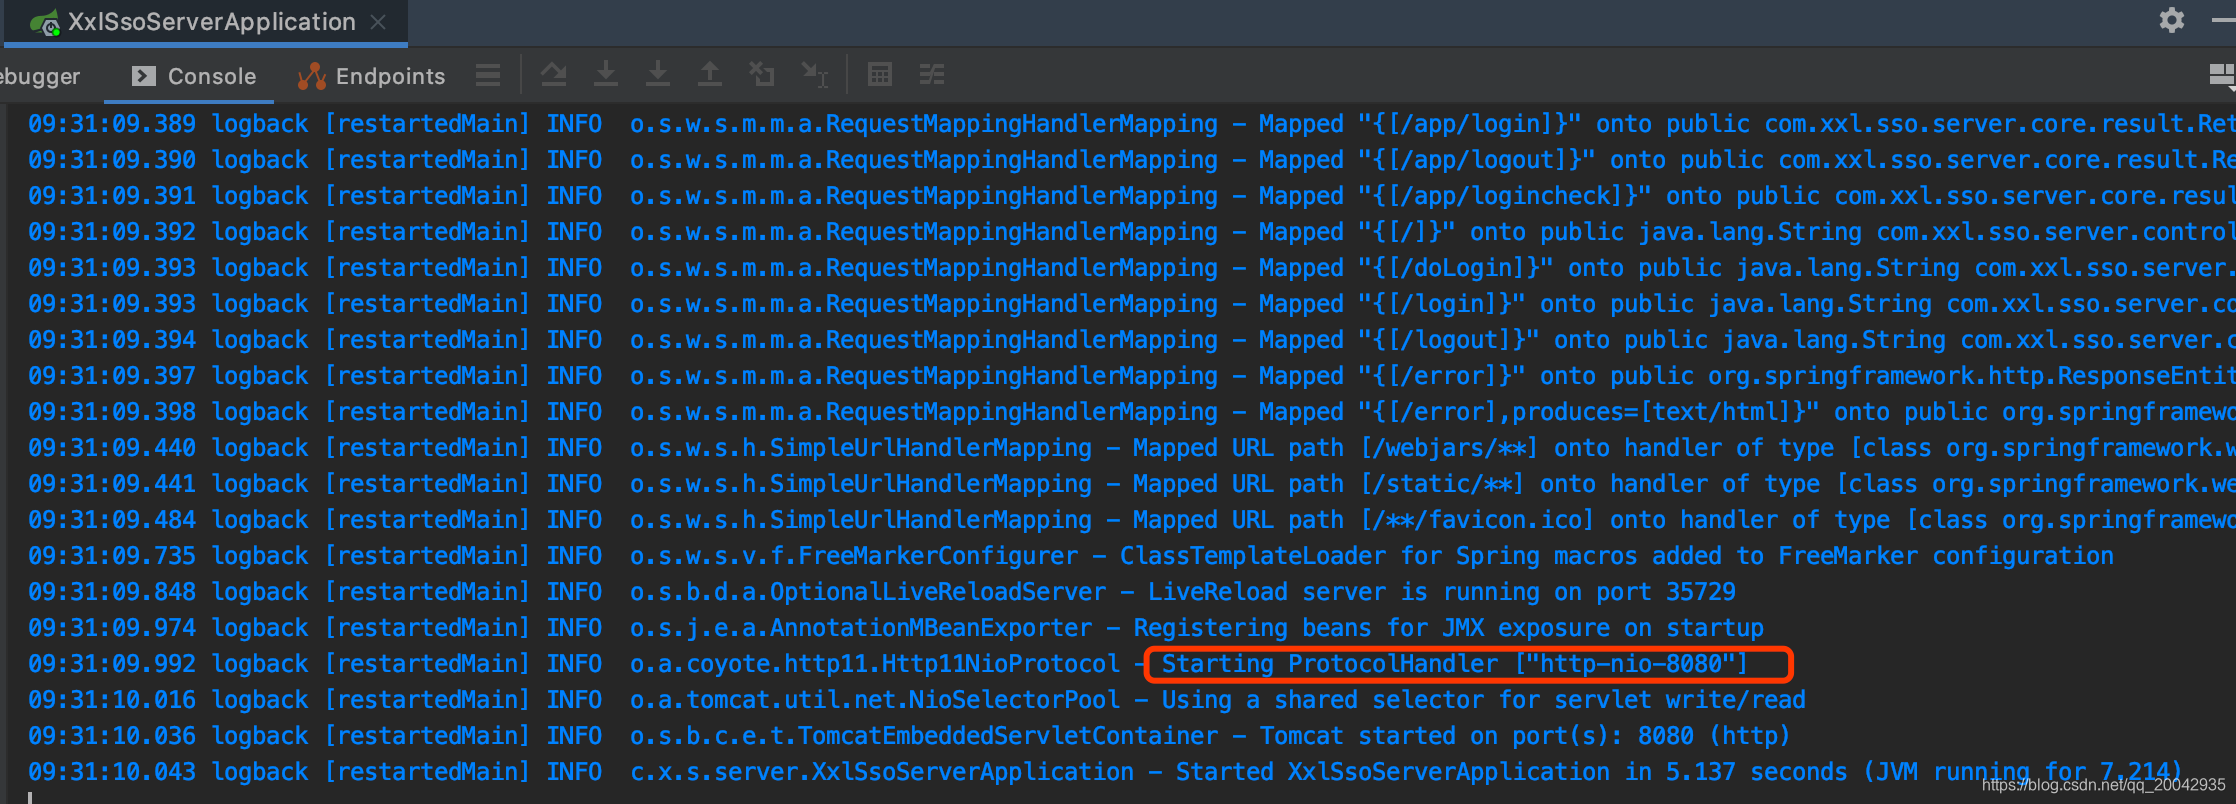The height and width of the screenshot is (804, 2236).
Task: Click the Spring Boot run configuration icon
Action: click(45, 23)
